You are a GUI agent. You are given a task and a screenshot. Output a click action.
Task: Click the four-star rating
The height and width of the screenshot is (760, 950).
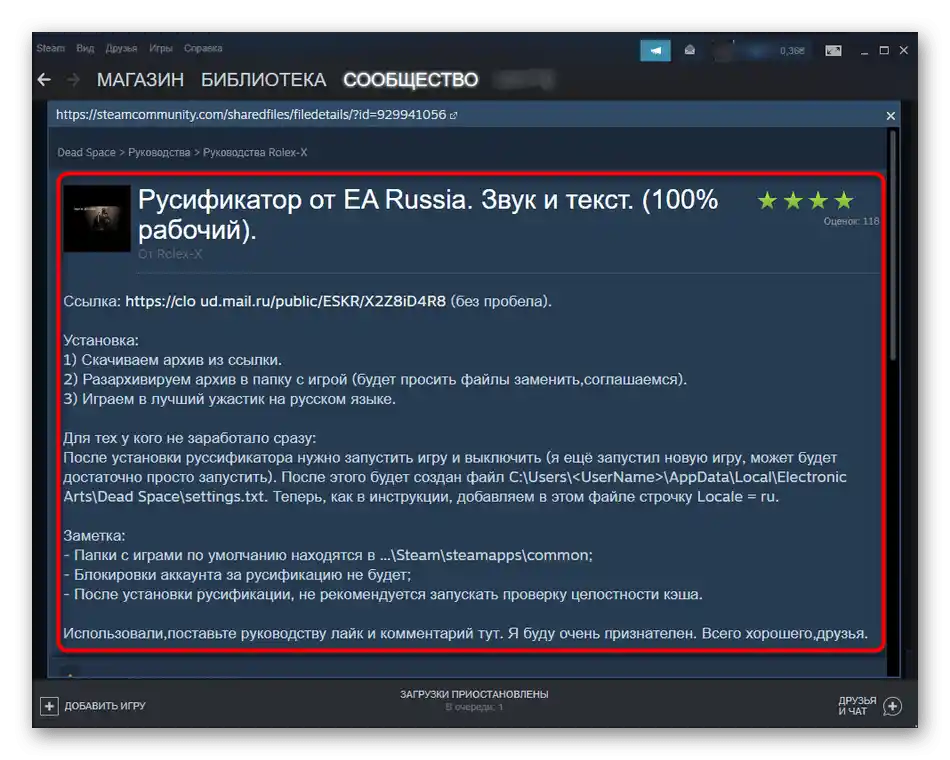(805, 200)
